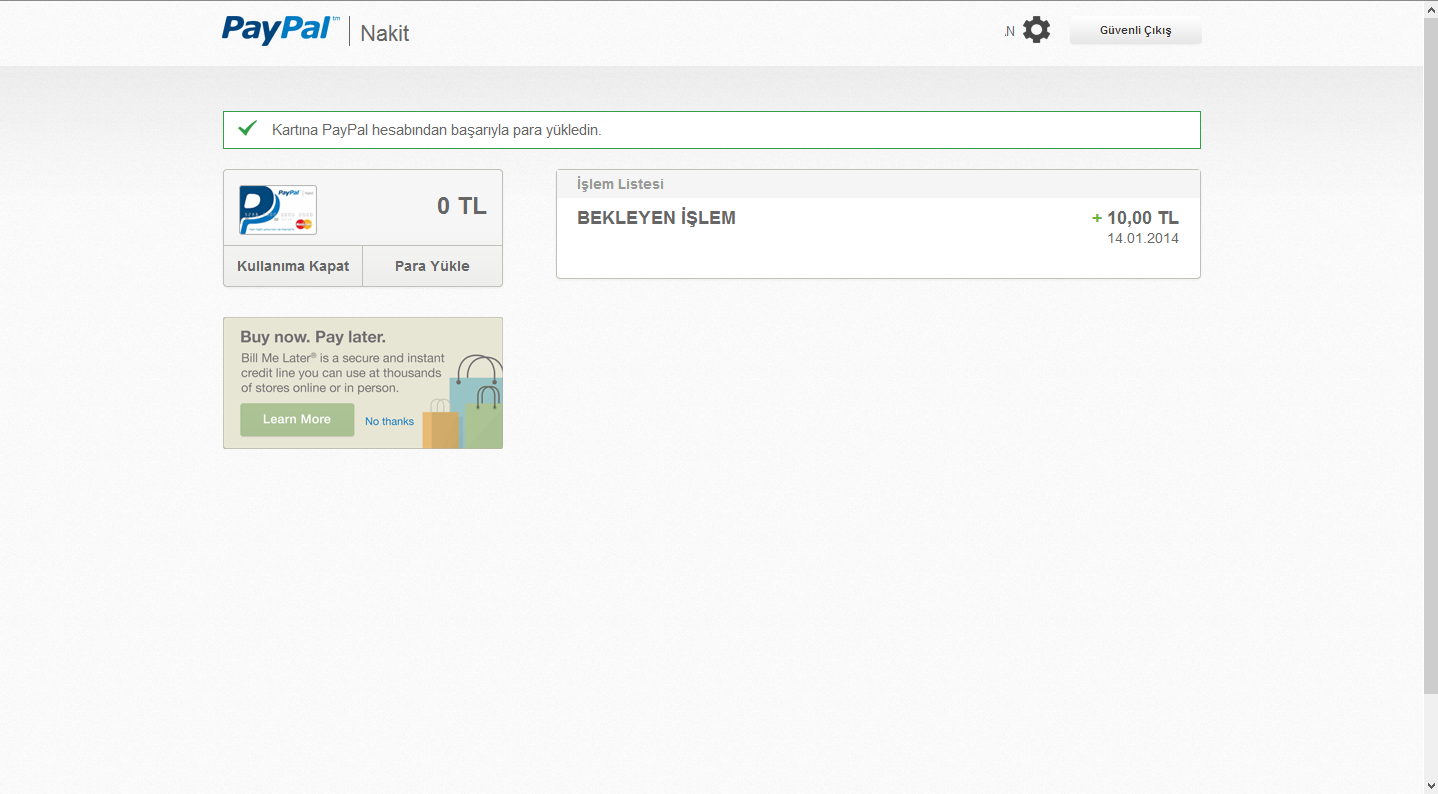Image resolution: width=1438 pixels, height=794 pixels.
Task: Click the Kullanıma Kapat button
Action: [293, 266]
